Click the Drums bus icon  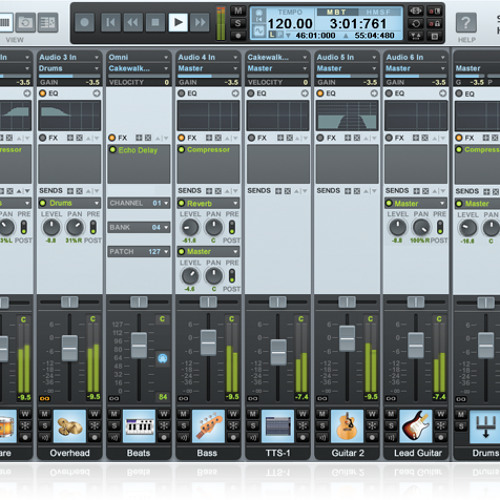click(485, 426)
